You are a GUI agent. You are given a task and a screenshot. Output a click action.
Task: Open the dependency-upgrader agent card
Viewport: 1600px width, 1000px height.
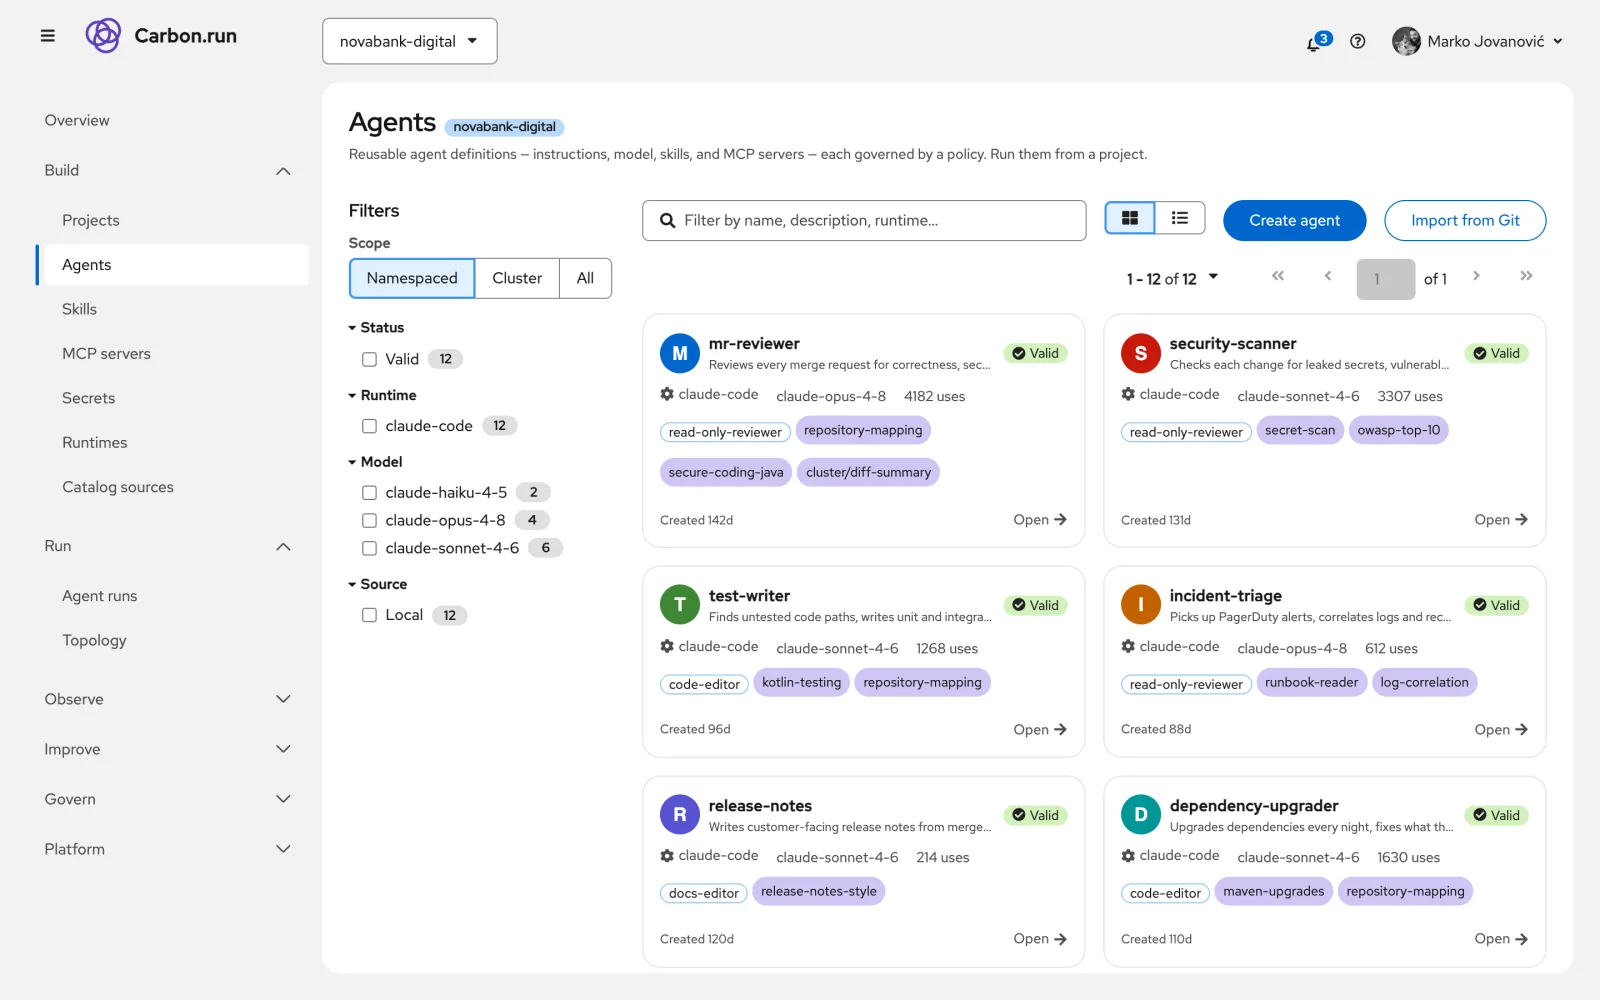(1500, 939)
